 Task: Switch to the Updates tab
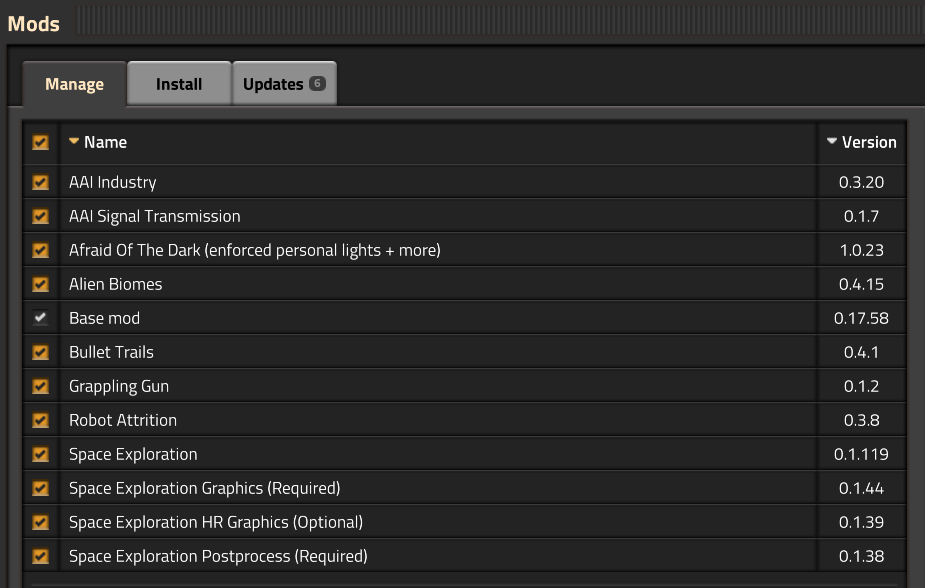click(284, 83)
